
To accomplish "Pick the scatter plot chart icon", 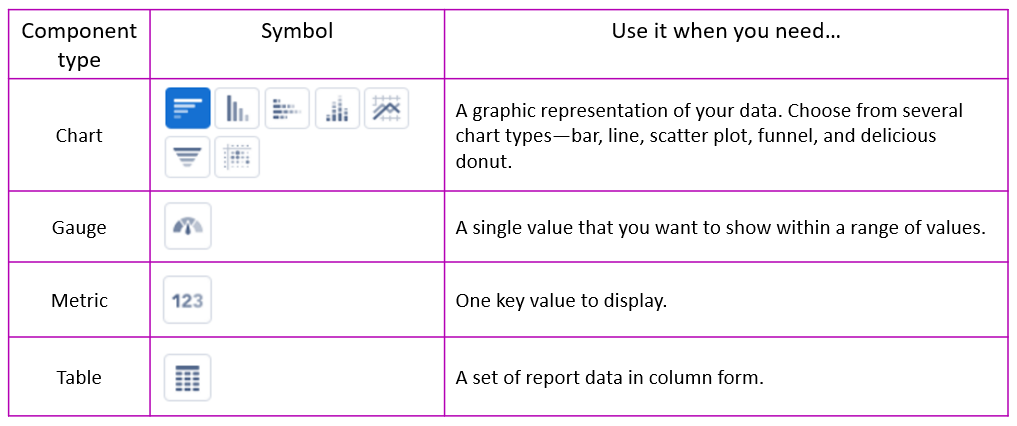I will (x=237, y=156).
